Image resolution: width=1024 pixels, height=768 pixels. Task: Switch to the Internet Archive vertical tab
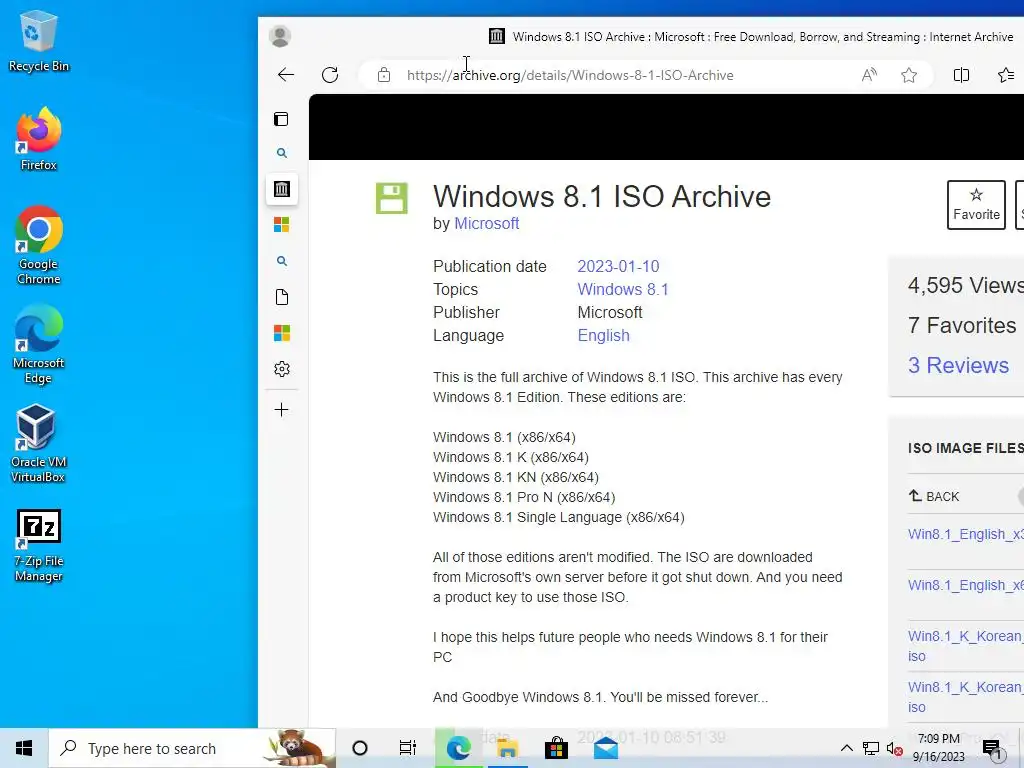[x=281, y=189]
